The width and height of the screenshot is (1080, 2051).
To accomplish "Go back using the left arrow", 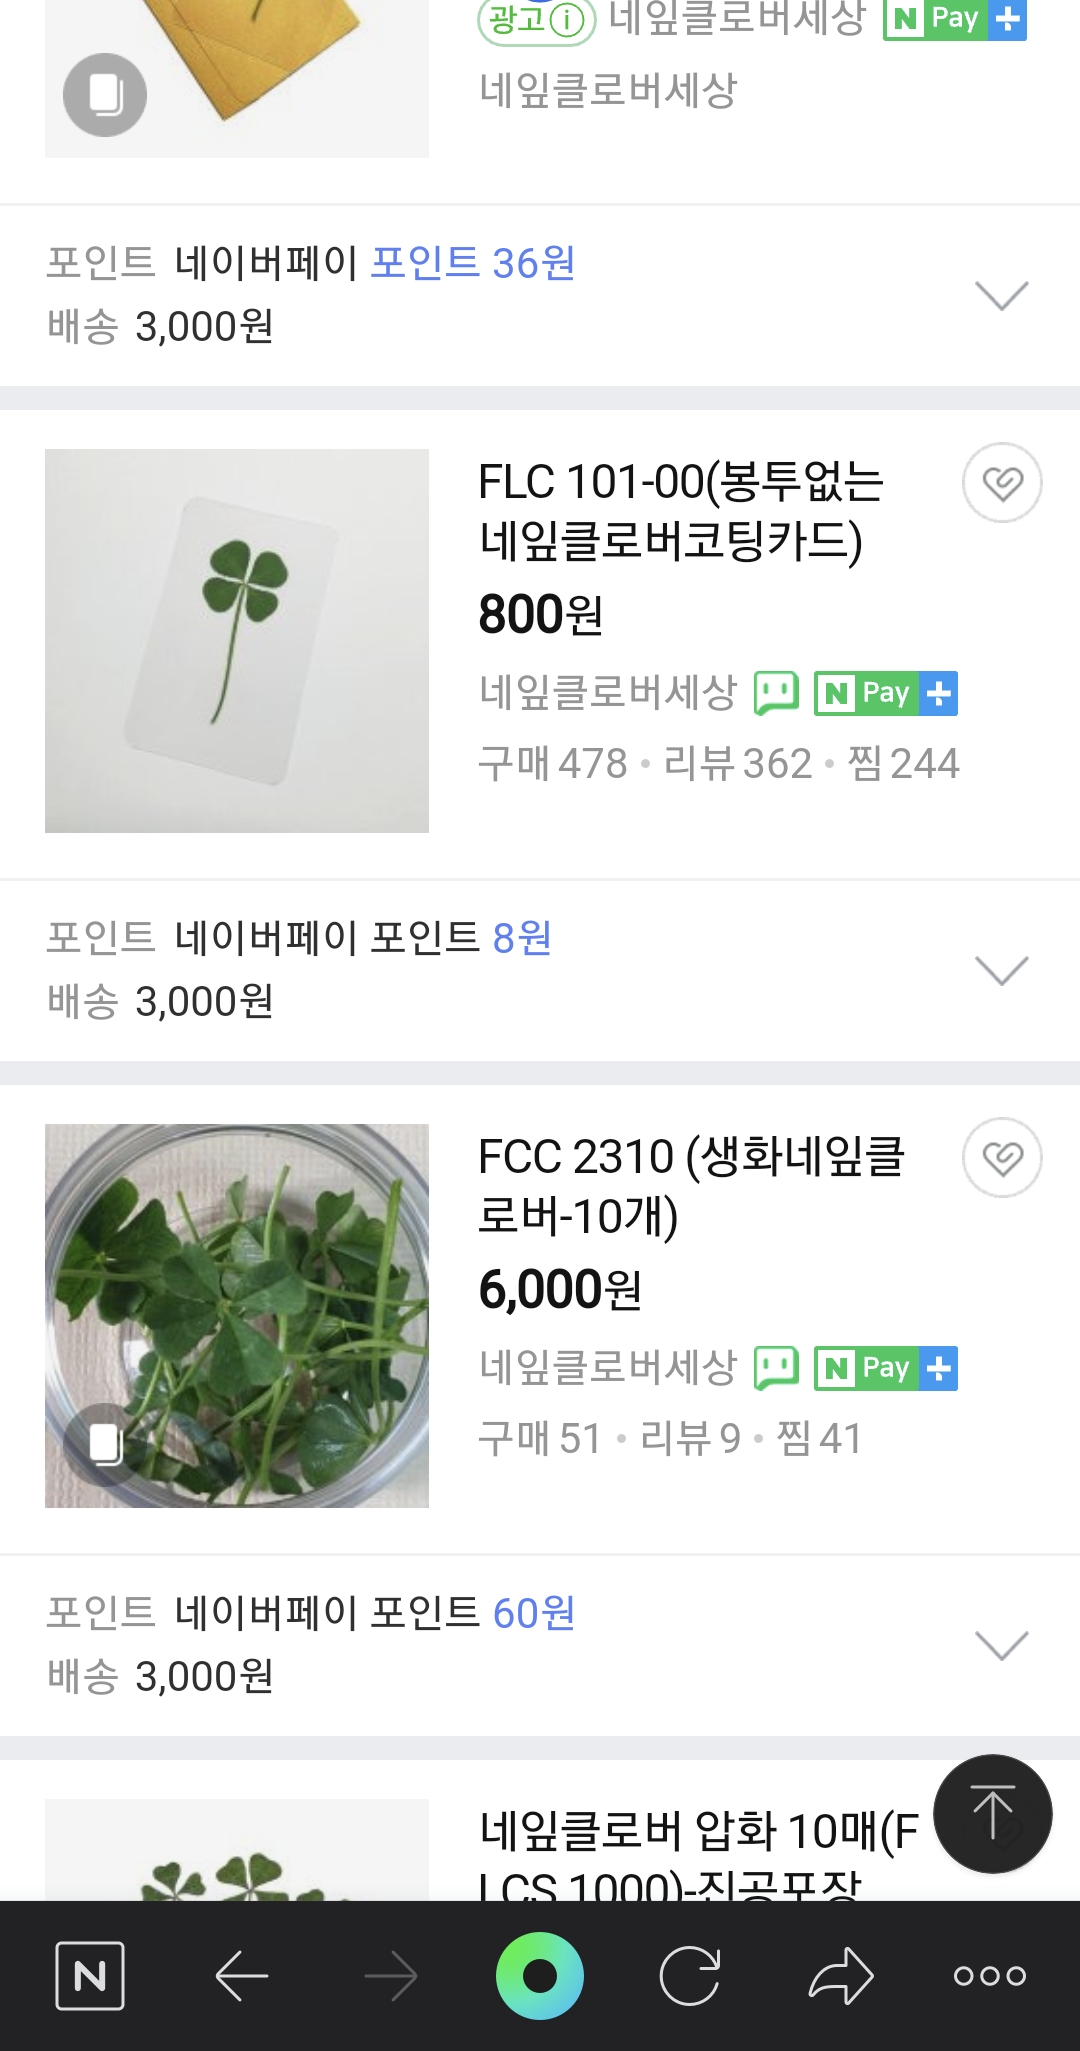I will (241, 1976).
